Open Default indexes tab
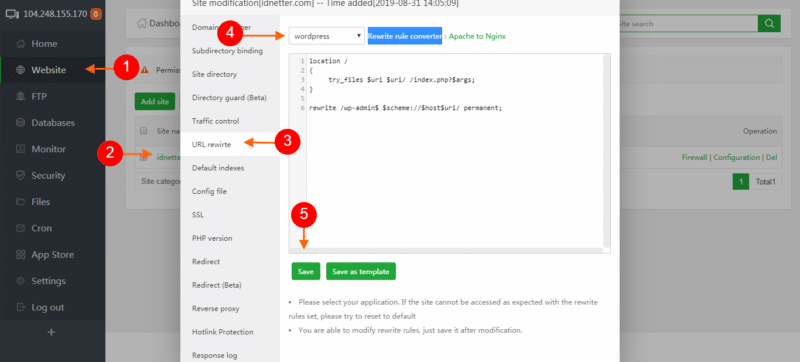The height and width of the screenshot is (362, 800). point(218,168)
